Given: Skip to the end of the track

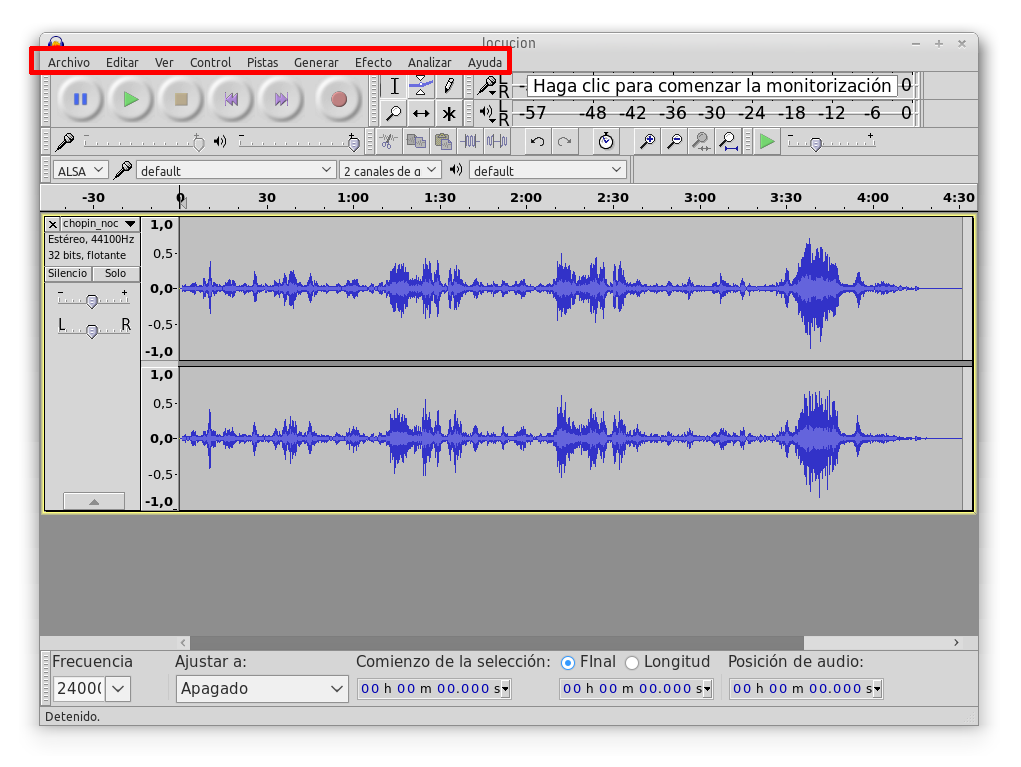Looking at the screenshot, I should pos(281,100).
